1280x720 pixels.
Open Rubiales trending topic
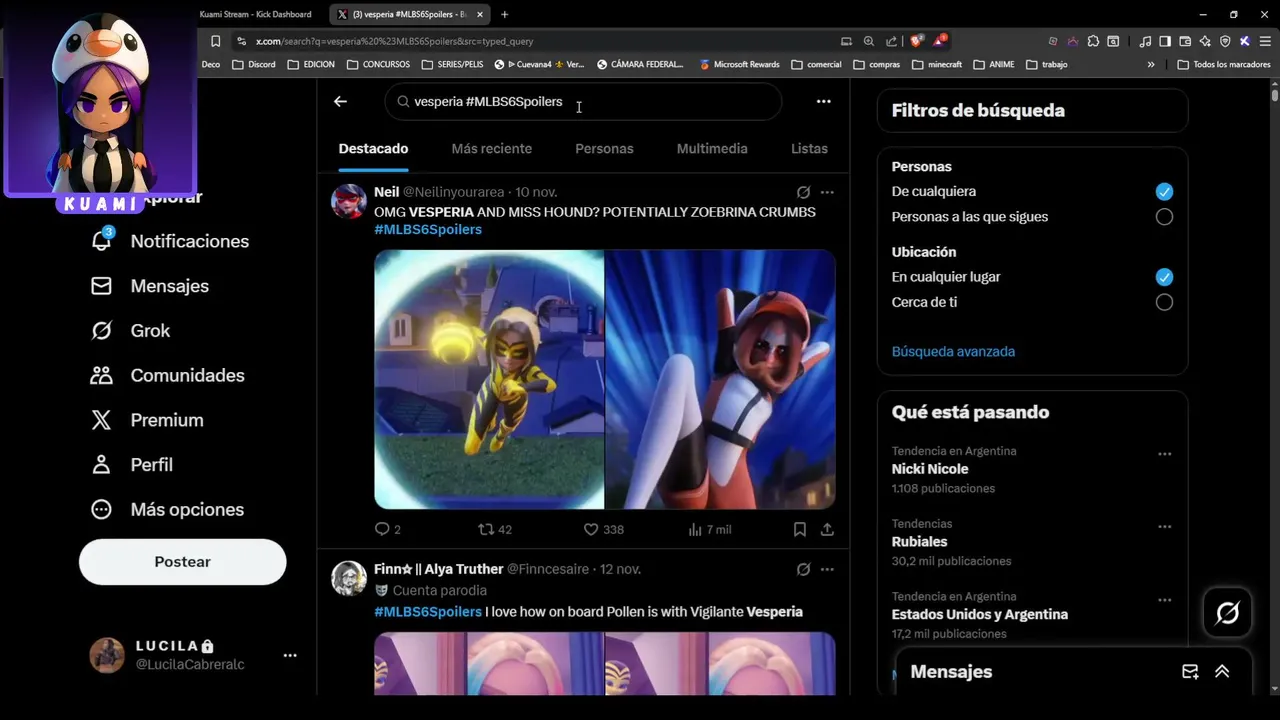[x=919, y=541]
